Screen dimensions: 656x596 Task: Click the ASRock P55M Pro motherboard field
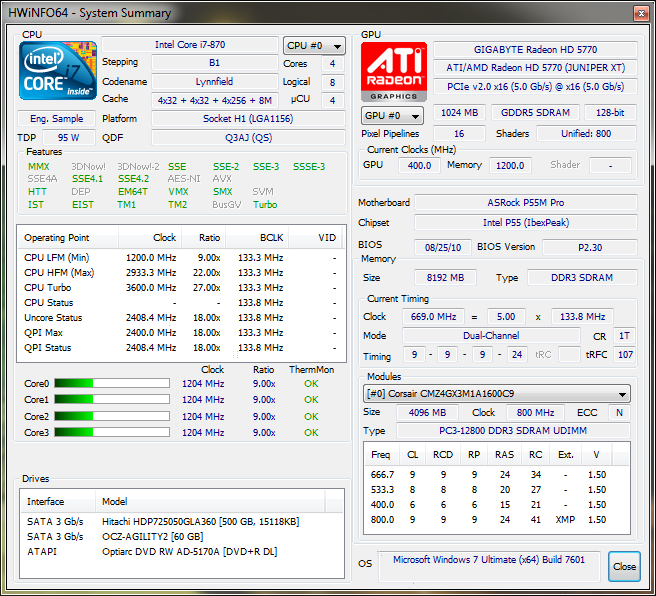[525, 203]
